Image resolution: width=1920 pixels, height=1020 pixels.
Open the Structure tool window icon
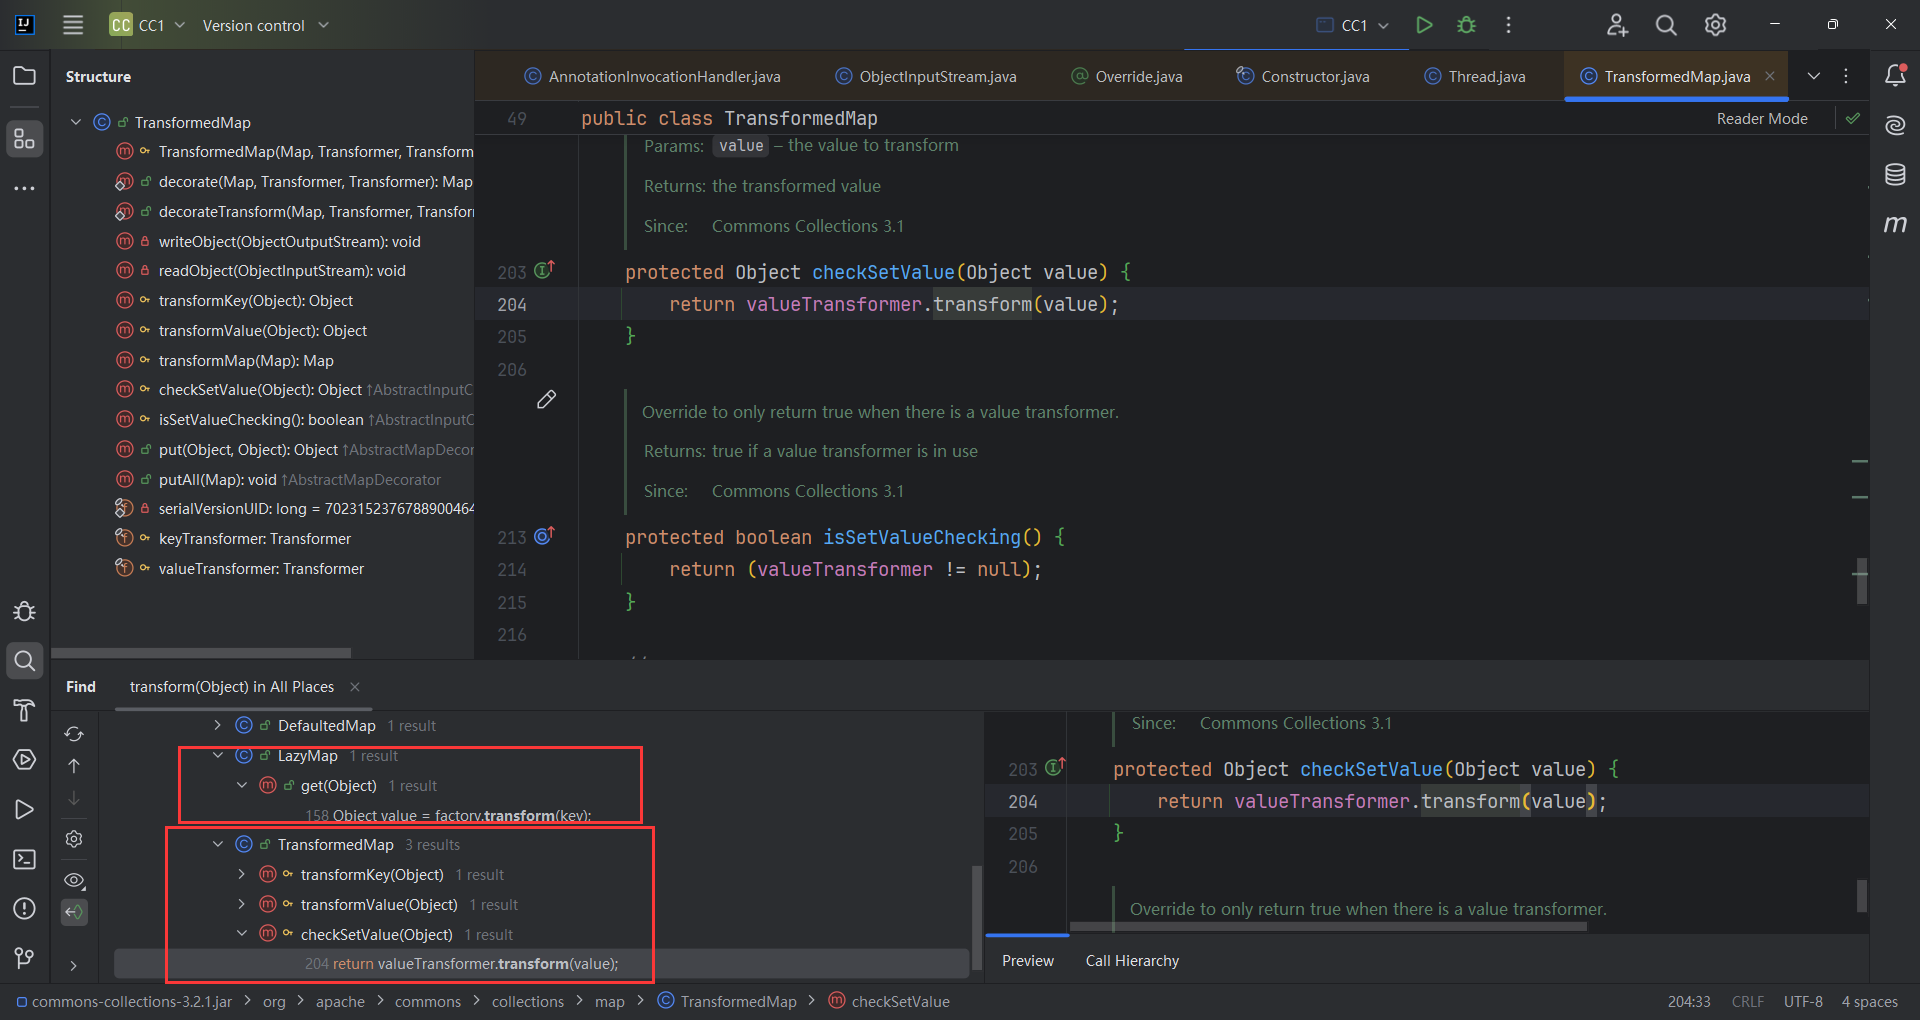24,138
